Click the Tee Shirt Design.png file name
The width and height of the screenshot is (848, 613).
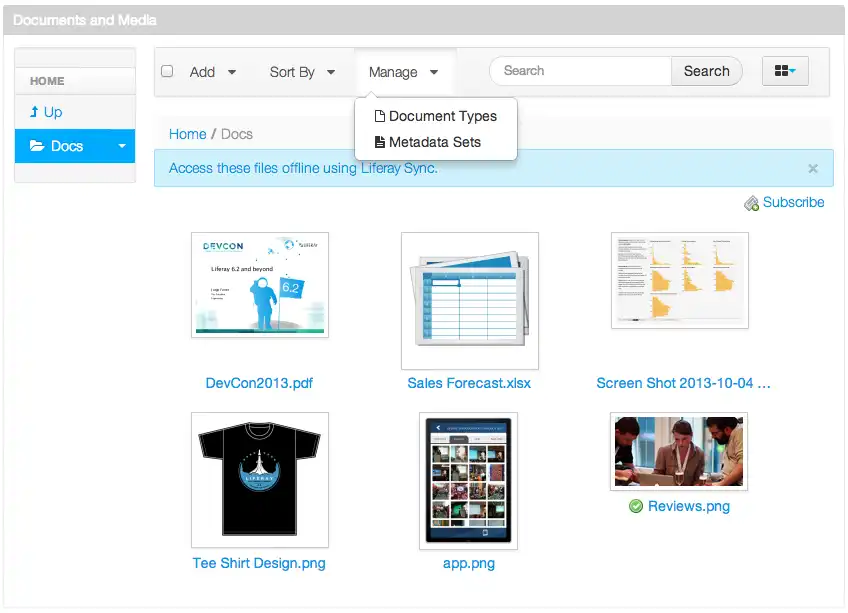pyautogui.click(x=259, y=563)
